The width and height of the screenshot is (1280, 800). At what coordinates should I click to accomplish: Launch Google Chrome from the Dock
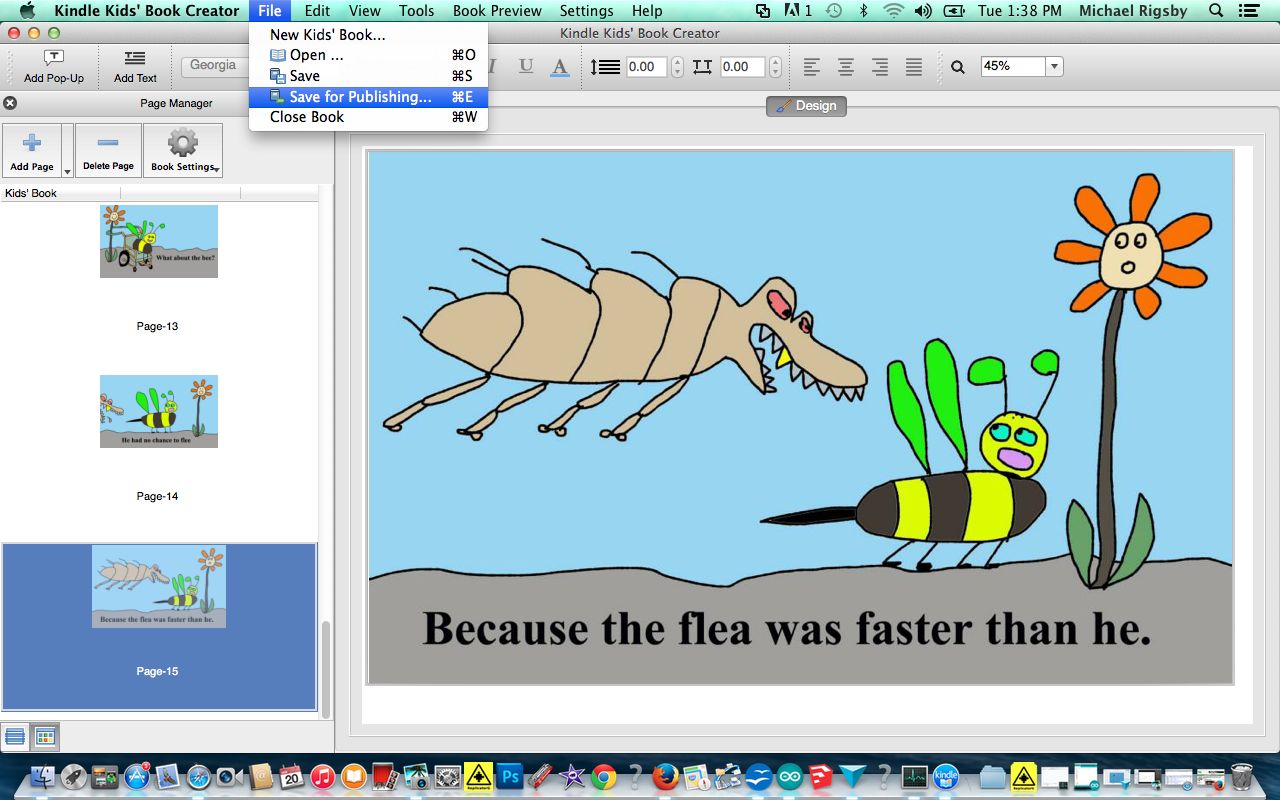[x=603, y=777]
